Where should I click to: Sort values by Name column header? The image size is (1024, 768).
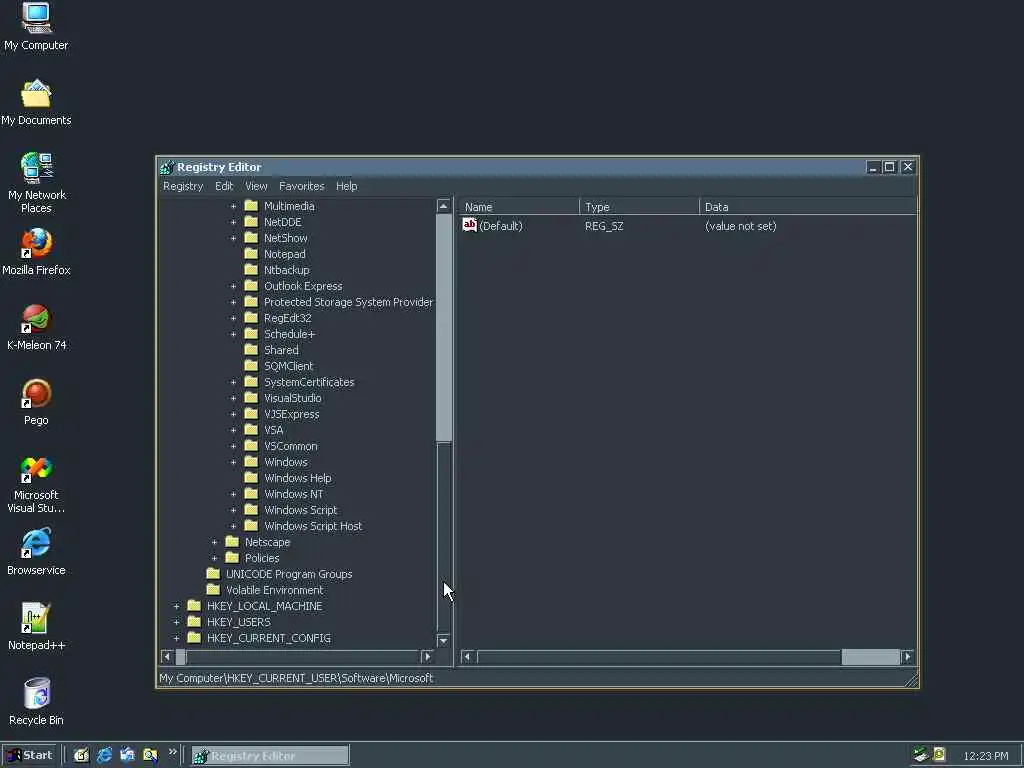(519, 207)
